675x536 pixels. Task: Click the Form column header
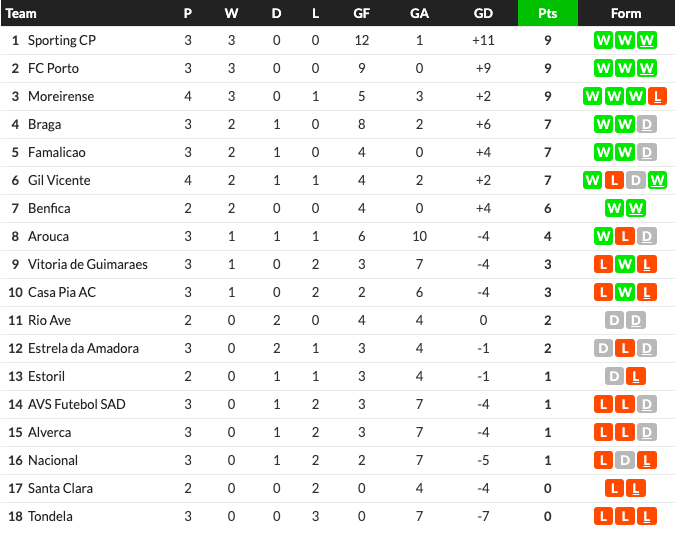(x=626, y=13)
